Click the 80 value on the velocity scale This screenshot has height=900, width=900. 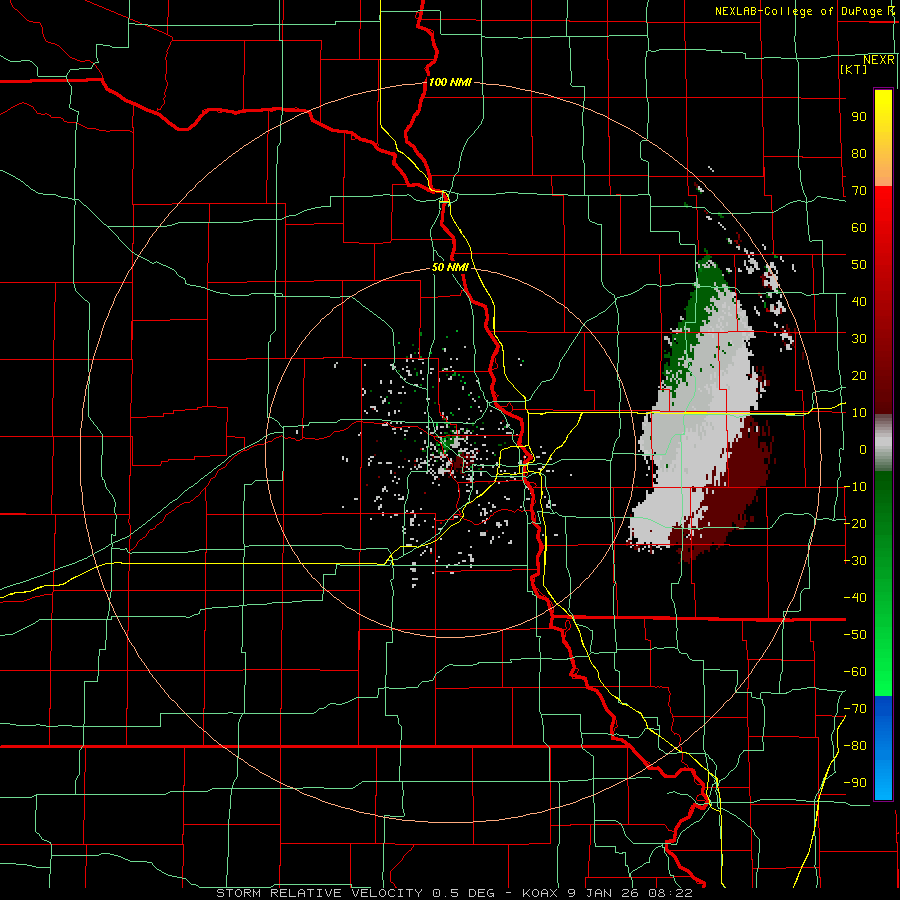(x=859, y=154)
